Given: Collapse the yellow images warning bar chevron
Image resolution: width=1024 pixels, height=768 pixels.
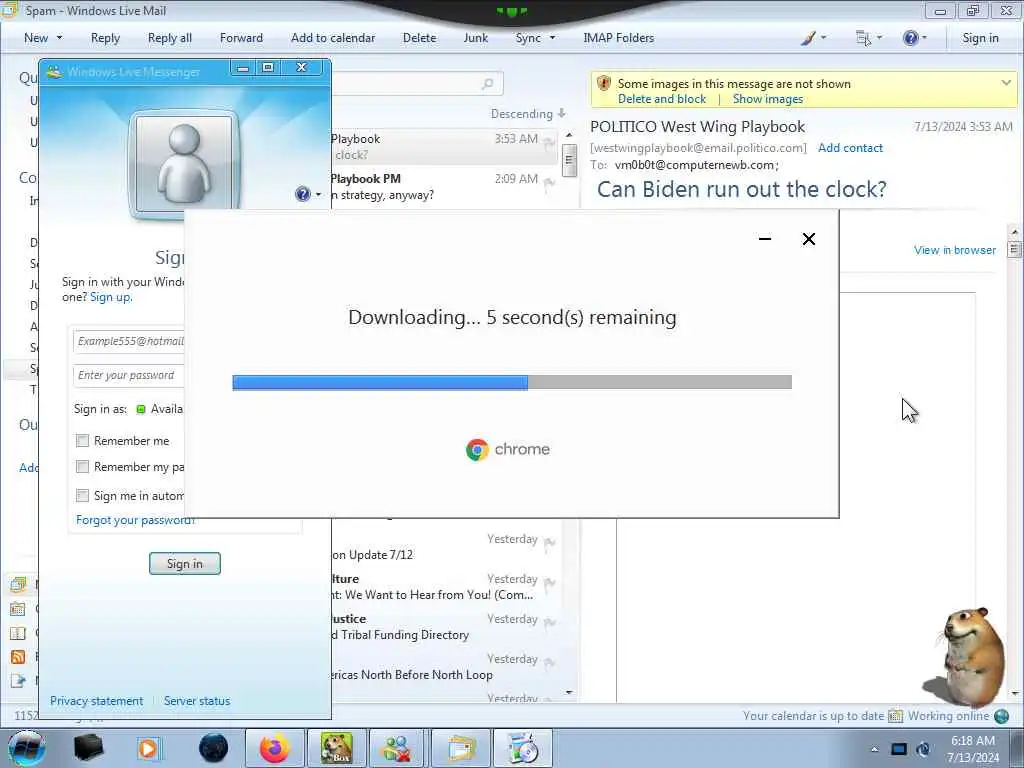Looking at the screenshot, I should click(x=1006, y=83).
